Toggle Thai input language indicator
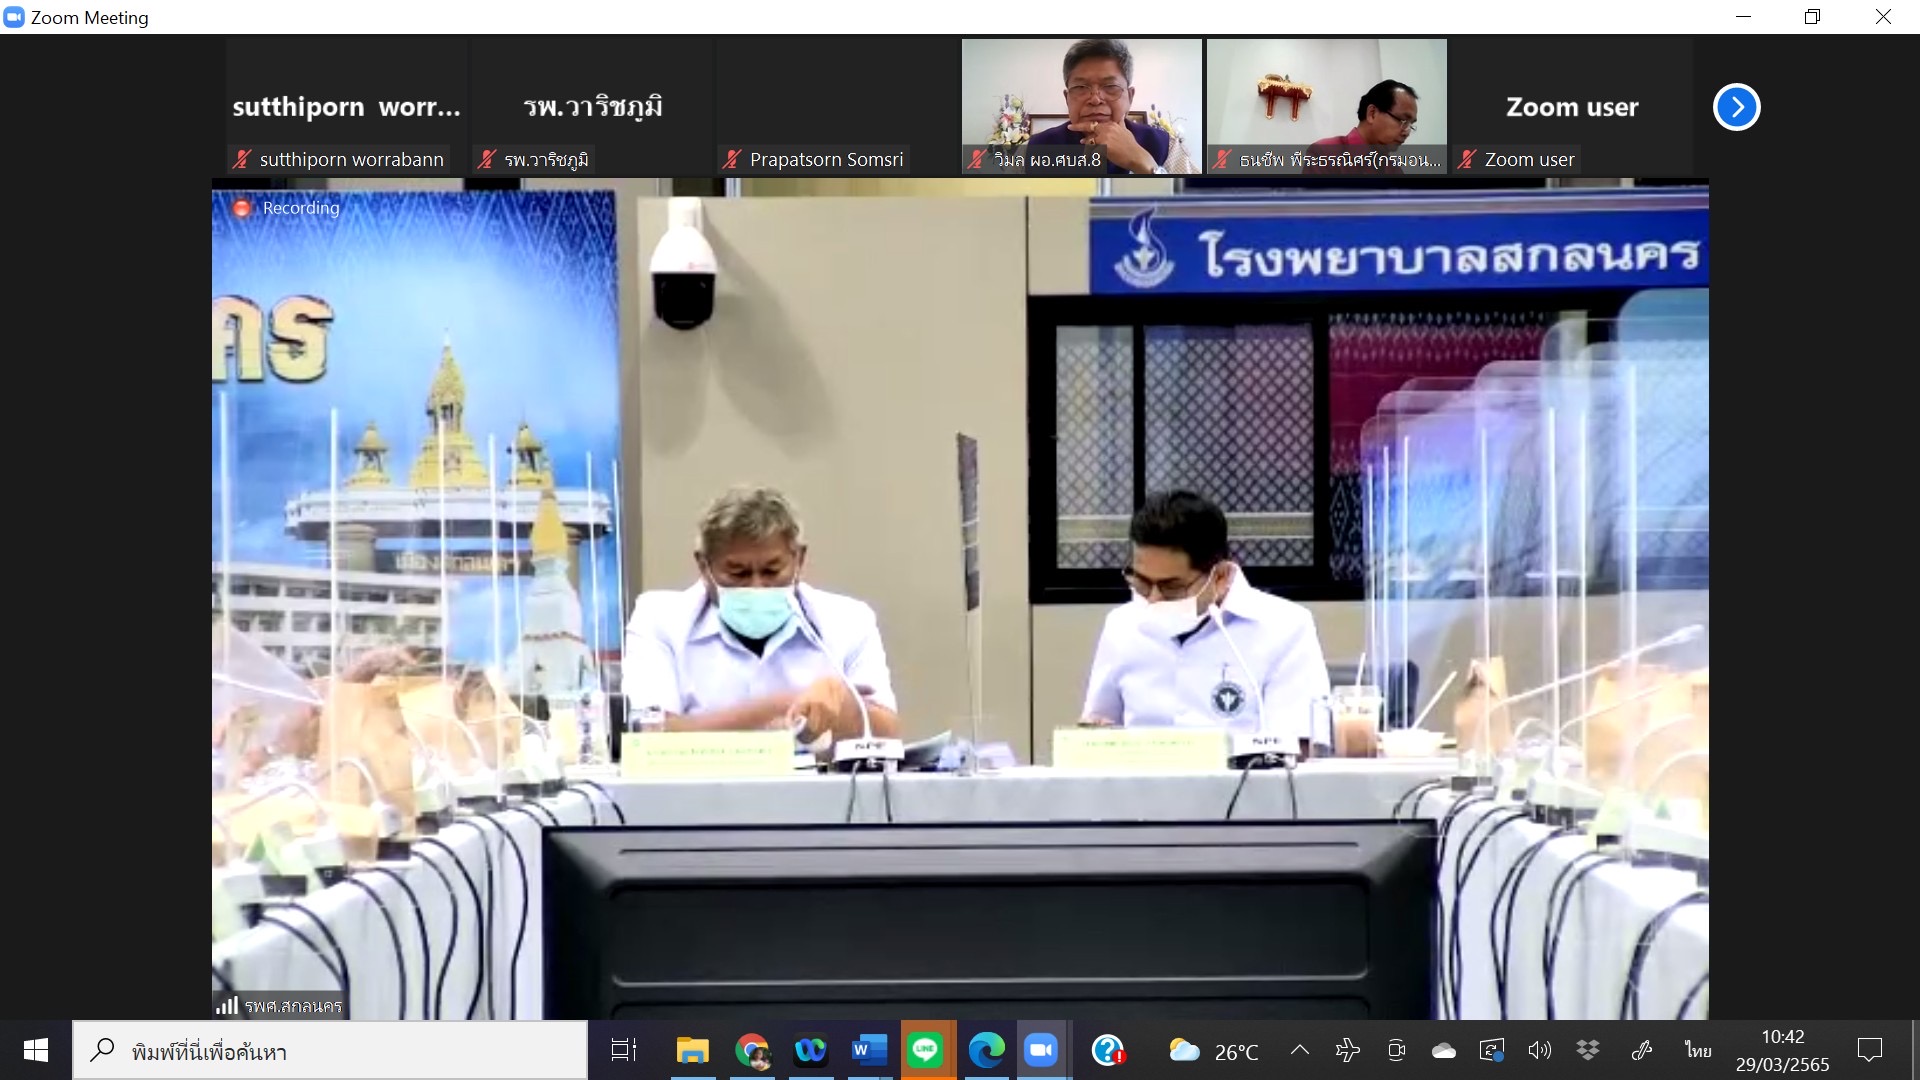Viewport: 1920px width, 1080px height. click(1697, 1050)
